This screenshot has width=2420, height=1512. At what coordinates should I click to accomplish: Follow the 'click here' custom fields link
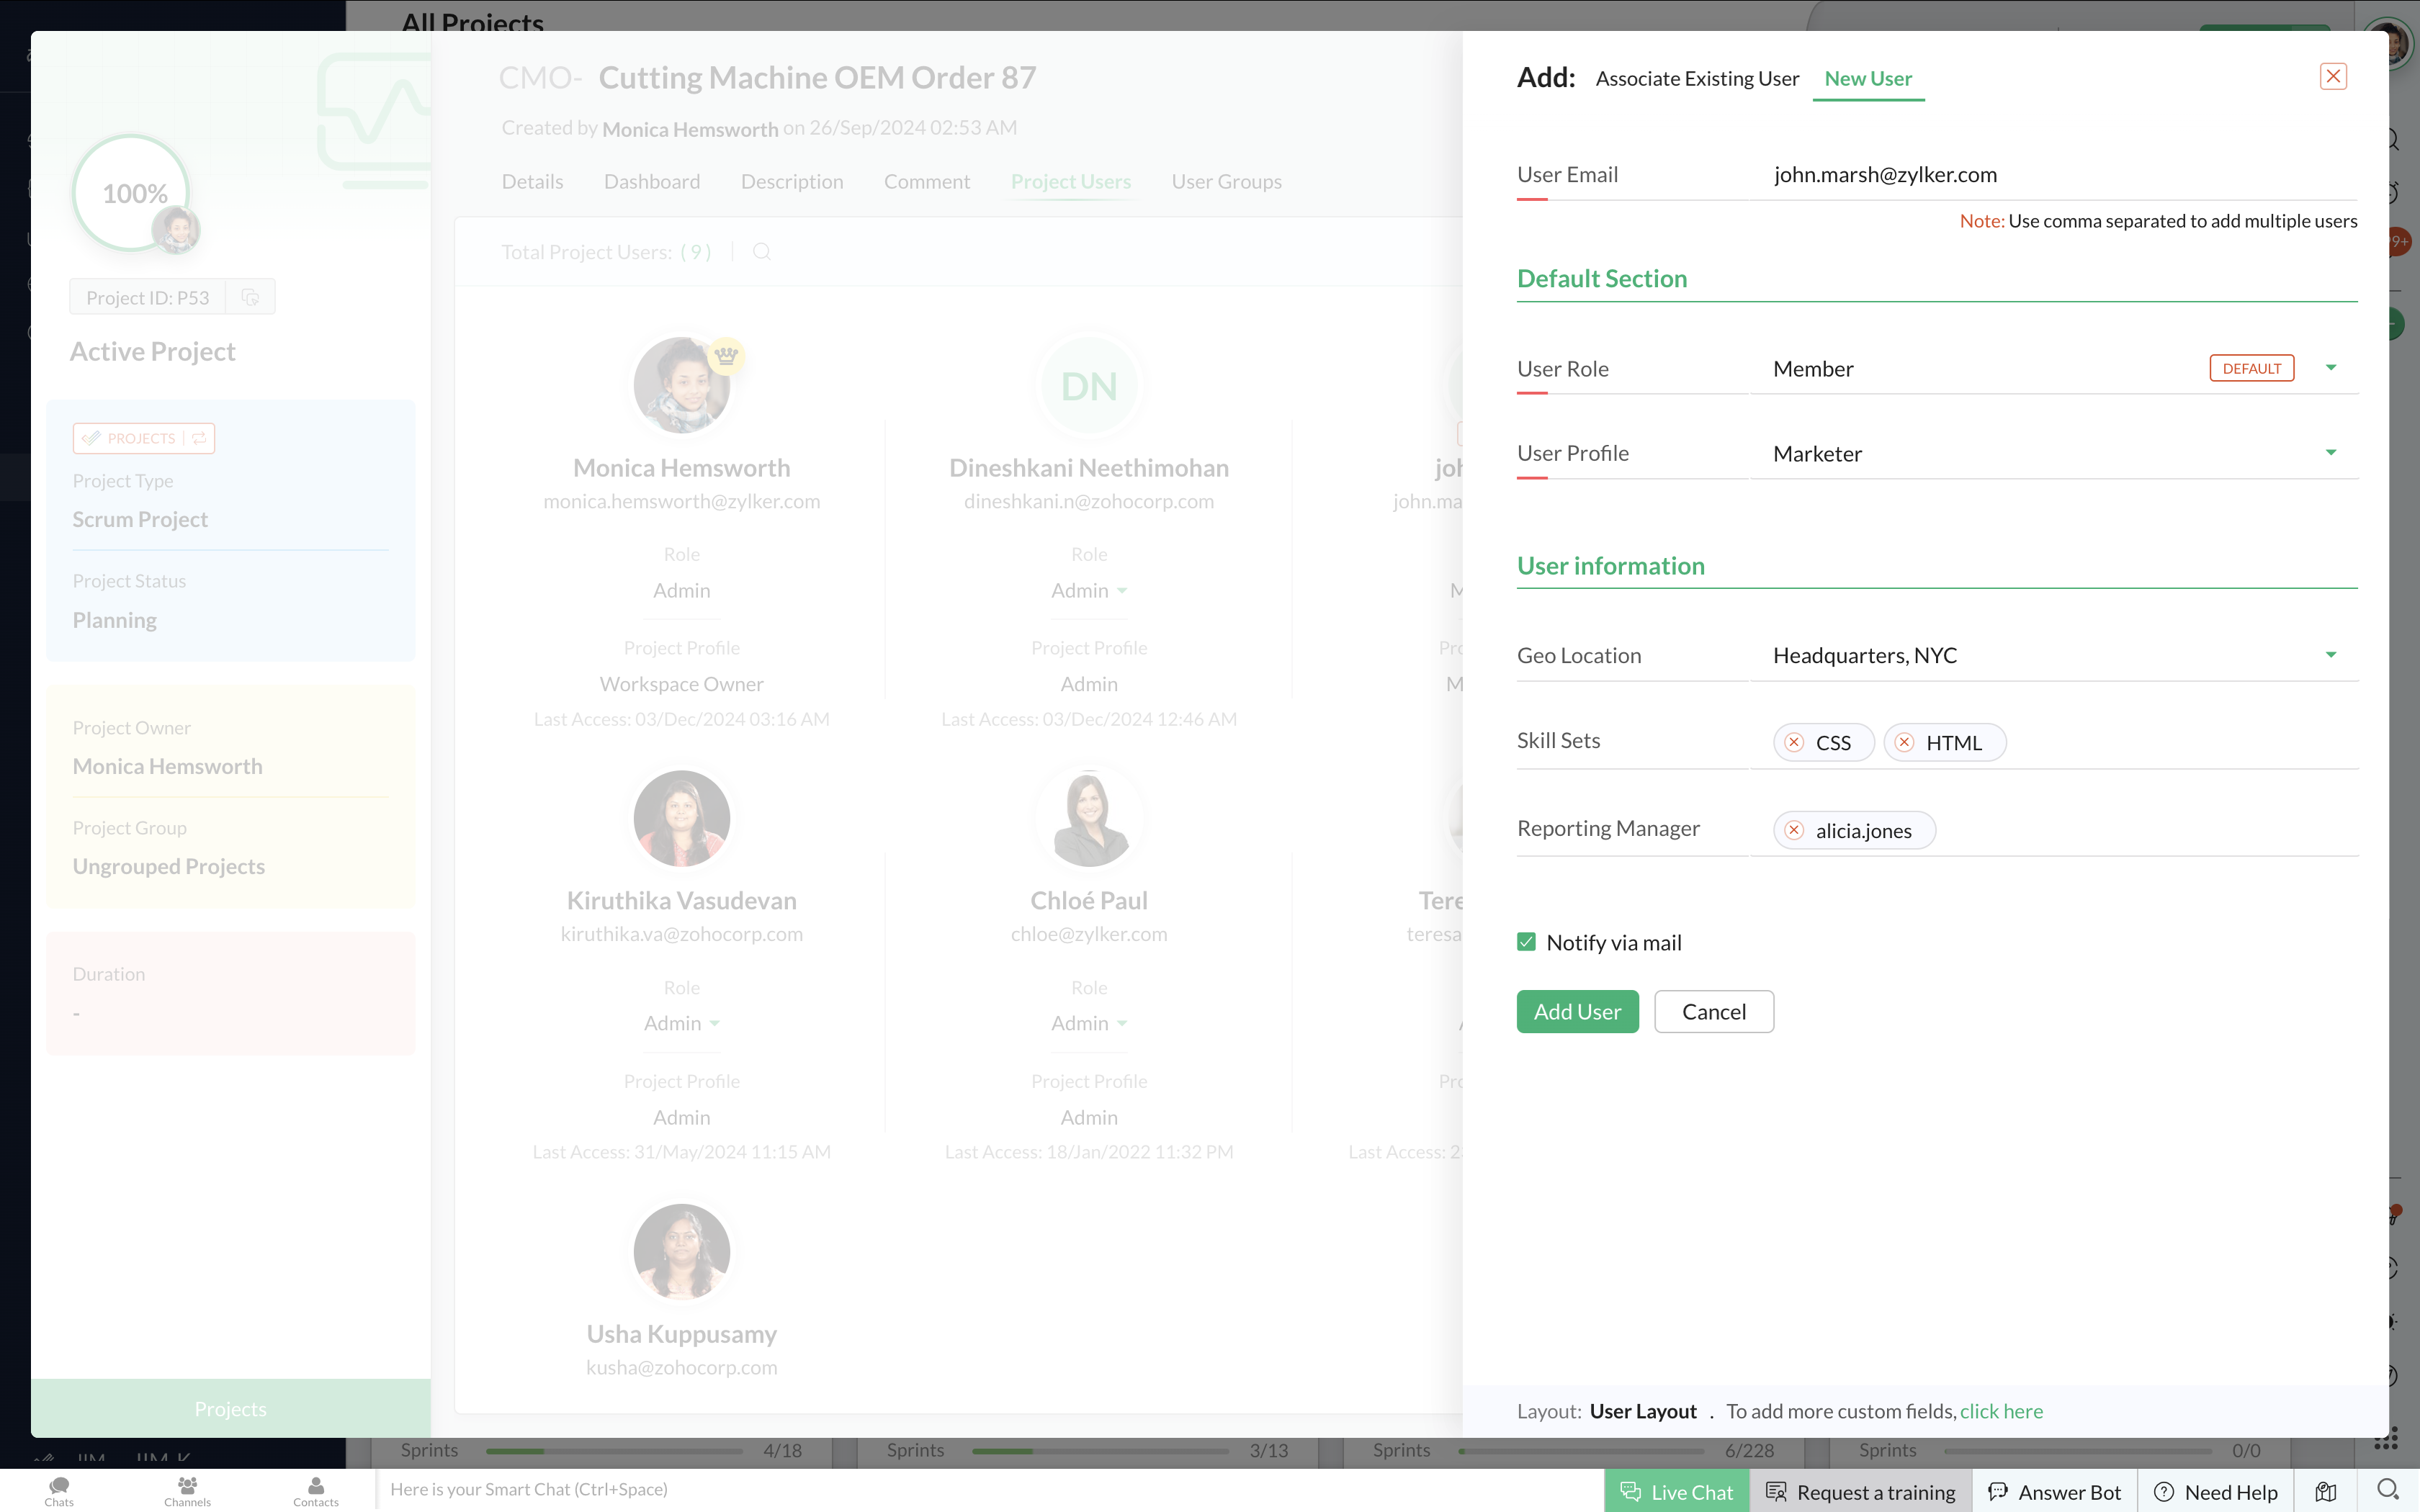pos(2001,1411)
